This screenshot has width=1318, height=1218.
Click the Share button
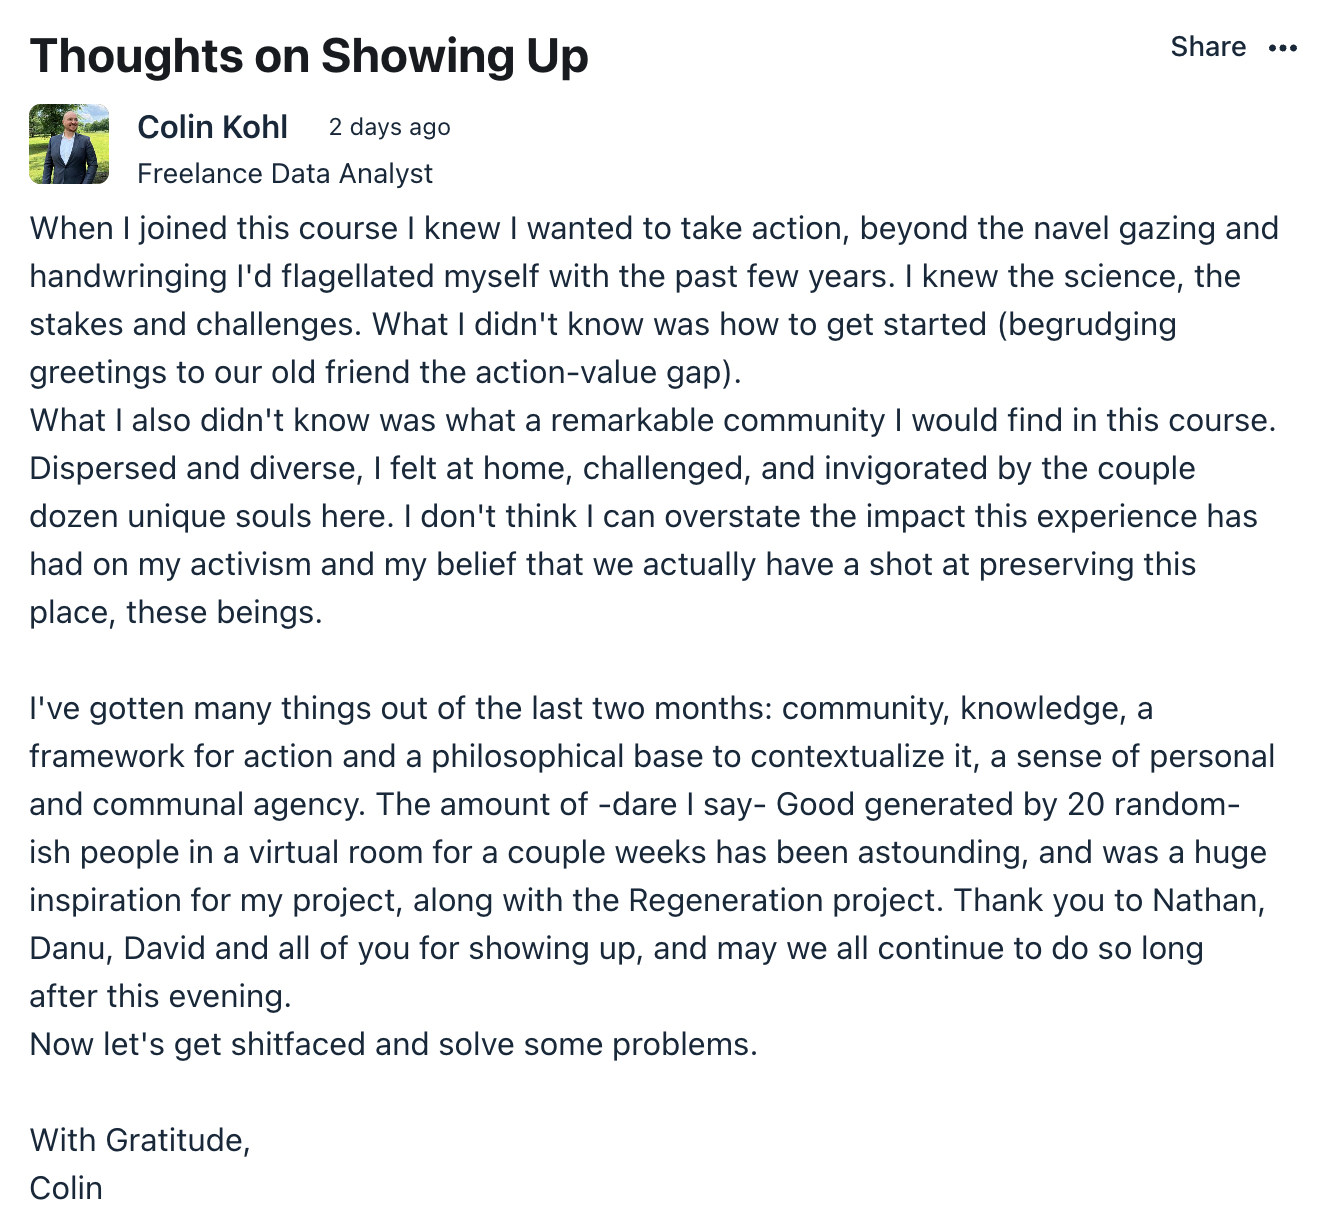1208,47
